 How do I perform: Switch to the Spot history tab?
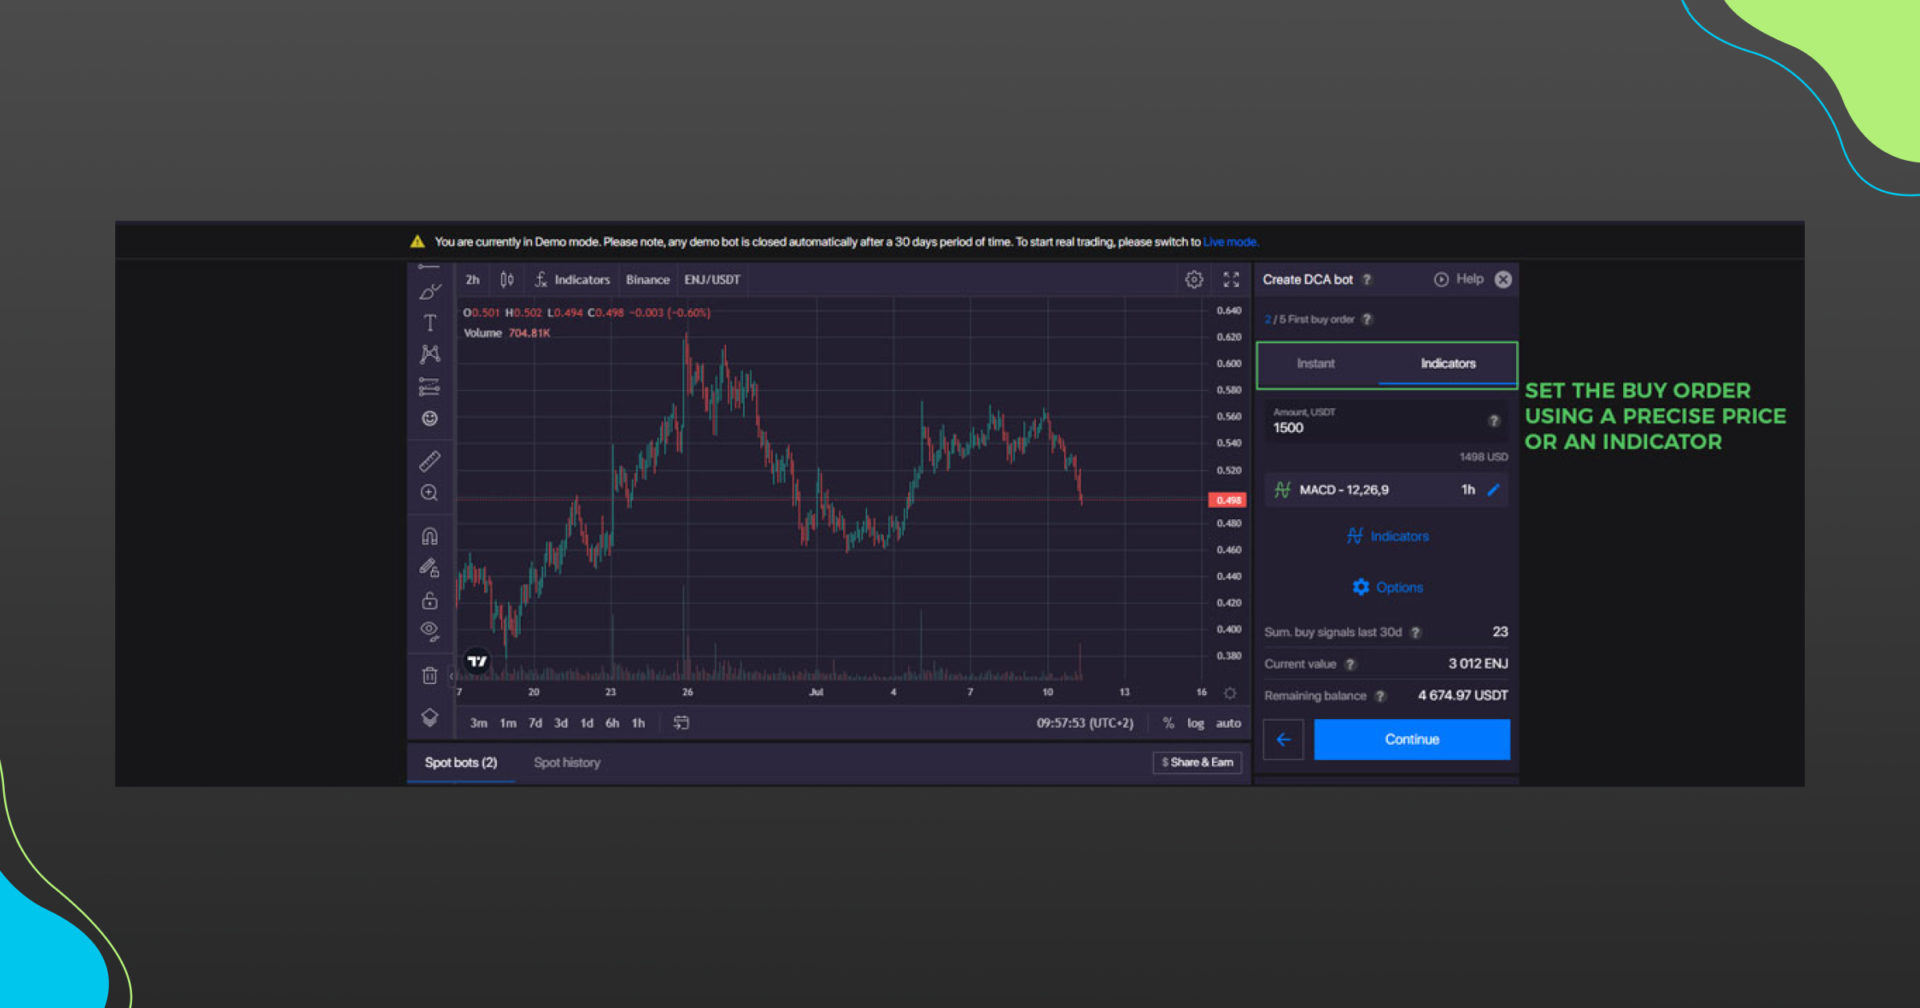pyautogui.click(x=567, y=763)
